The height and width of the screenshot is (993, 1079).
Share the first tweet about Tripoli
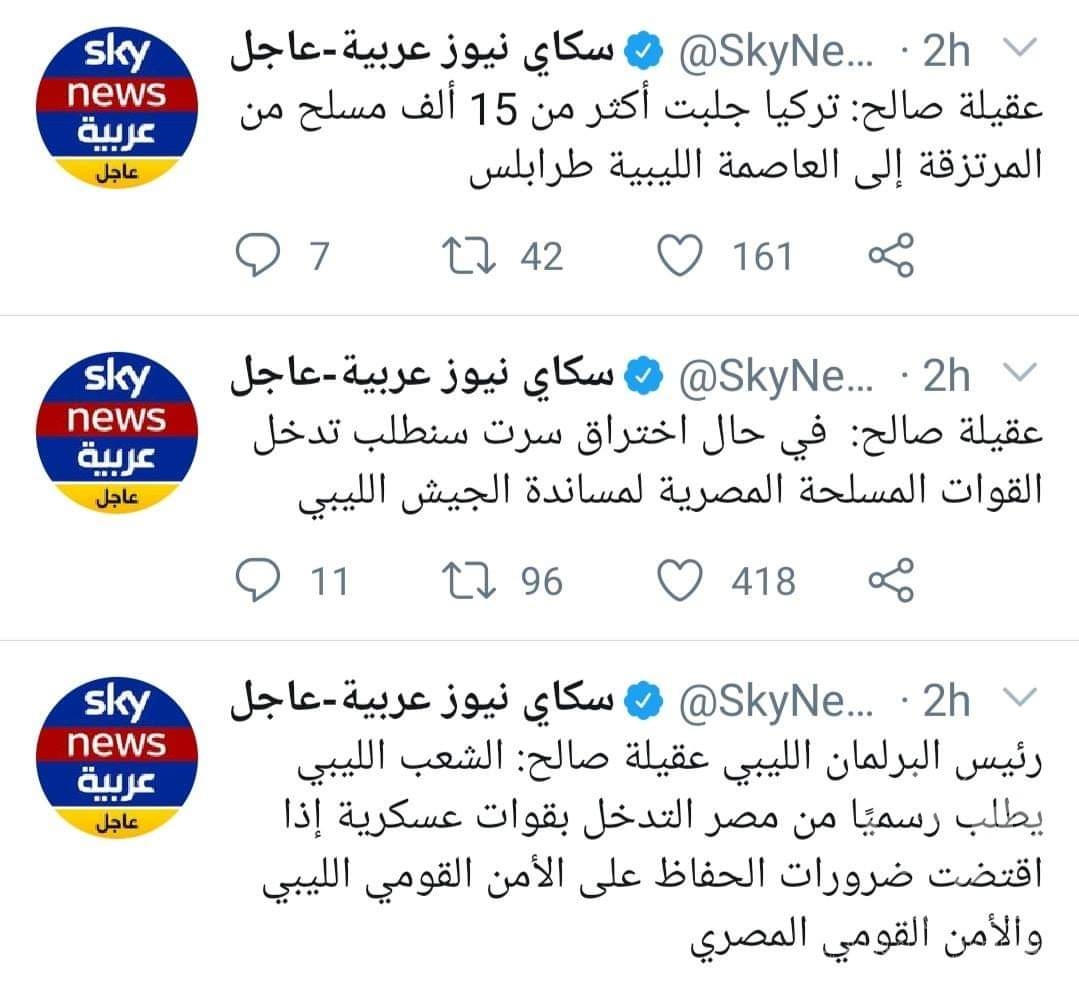tap(891, 255)
